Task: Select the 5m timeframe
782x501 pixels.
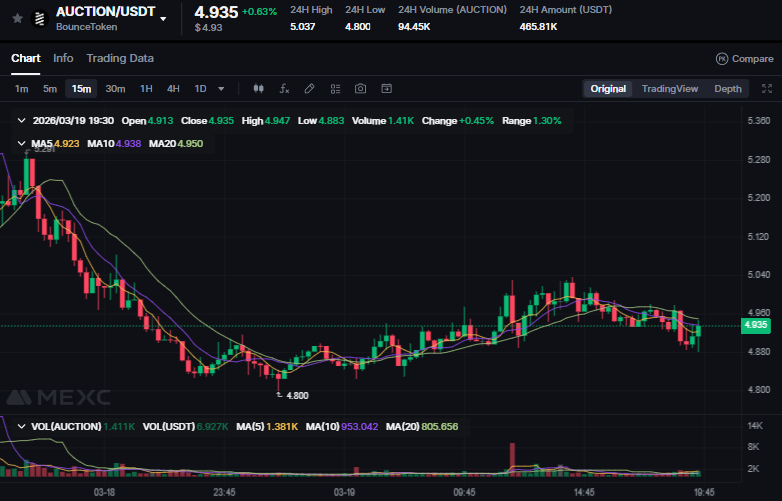Action: pos(50,89)
